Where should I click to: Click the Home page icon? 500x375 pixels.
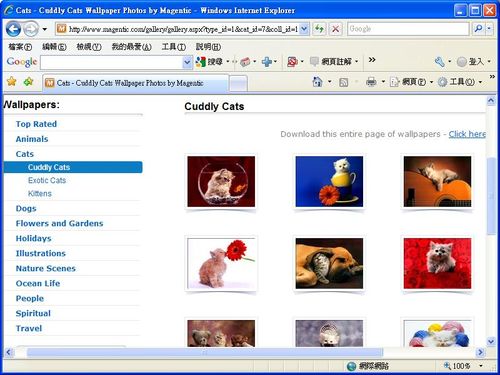[318, 82]
